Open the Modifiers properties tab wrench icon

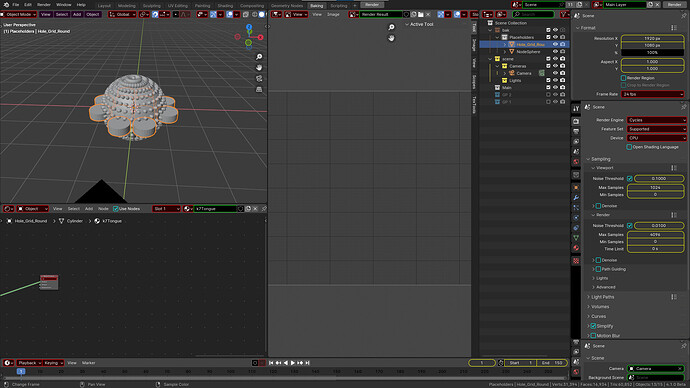pyautogui.click(x=576, y=198)
